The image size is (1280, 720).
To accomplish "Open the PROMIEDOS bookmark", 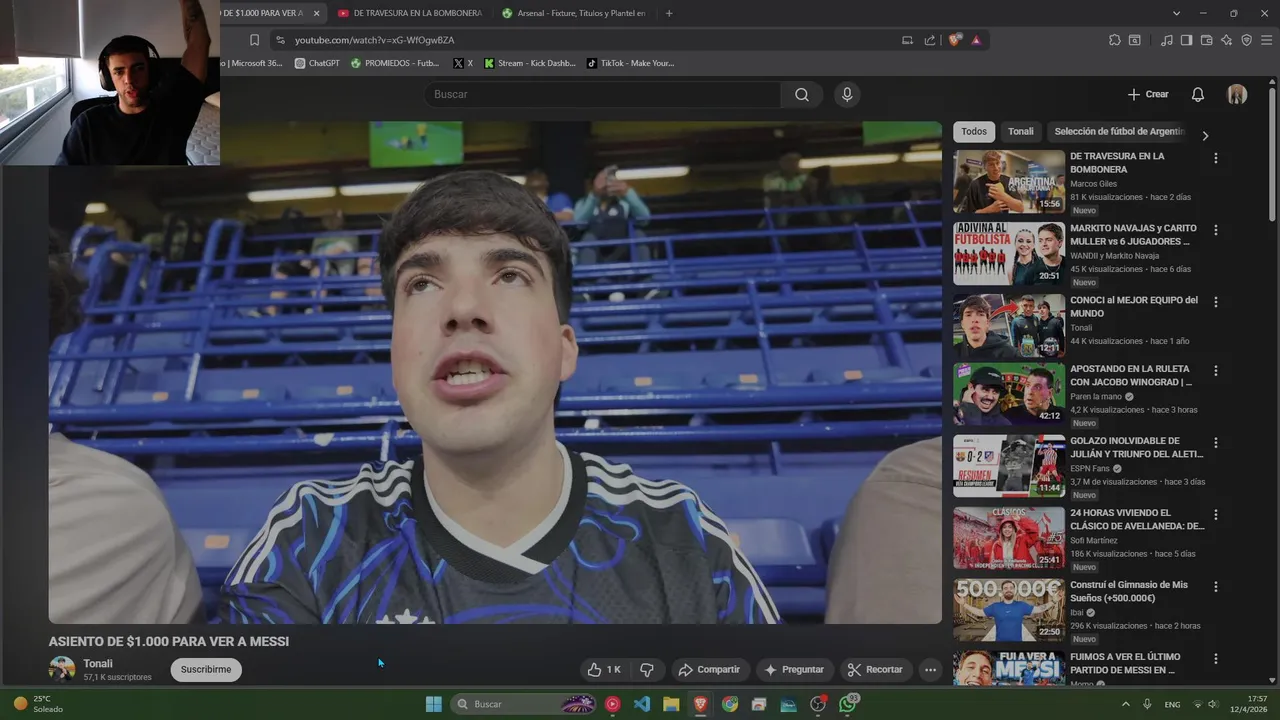I will (395, 63).
